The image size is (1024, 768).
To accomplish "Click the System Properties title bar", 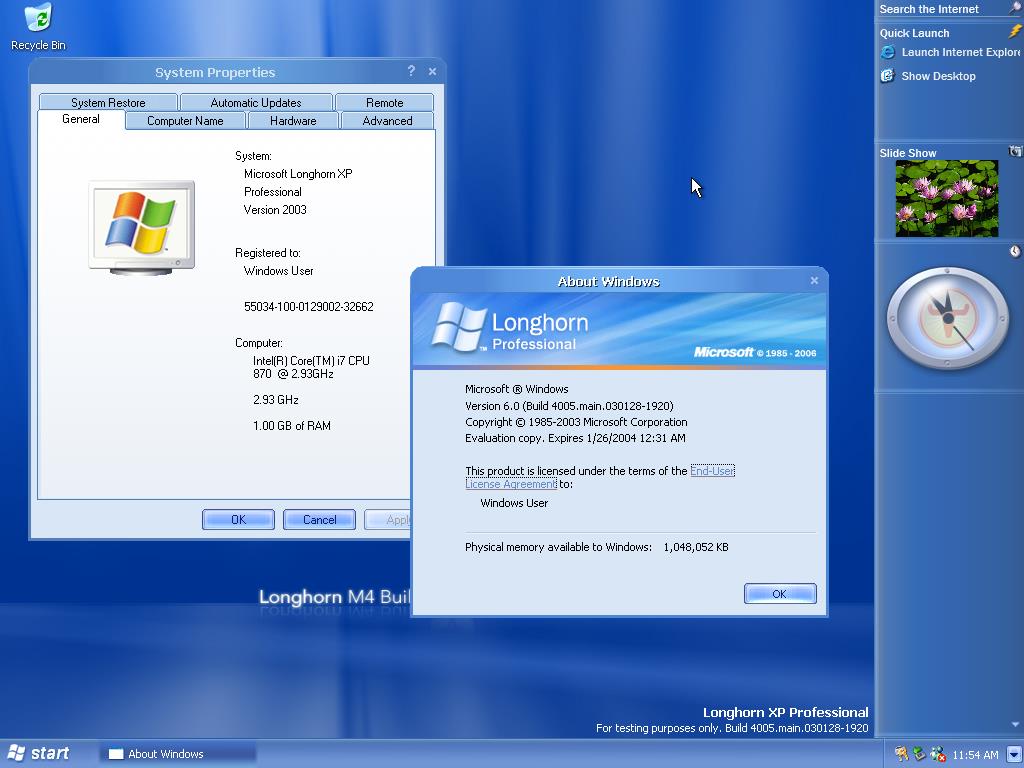I will (216, 72).
